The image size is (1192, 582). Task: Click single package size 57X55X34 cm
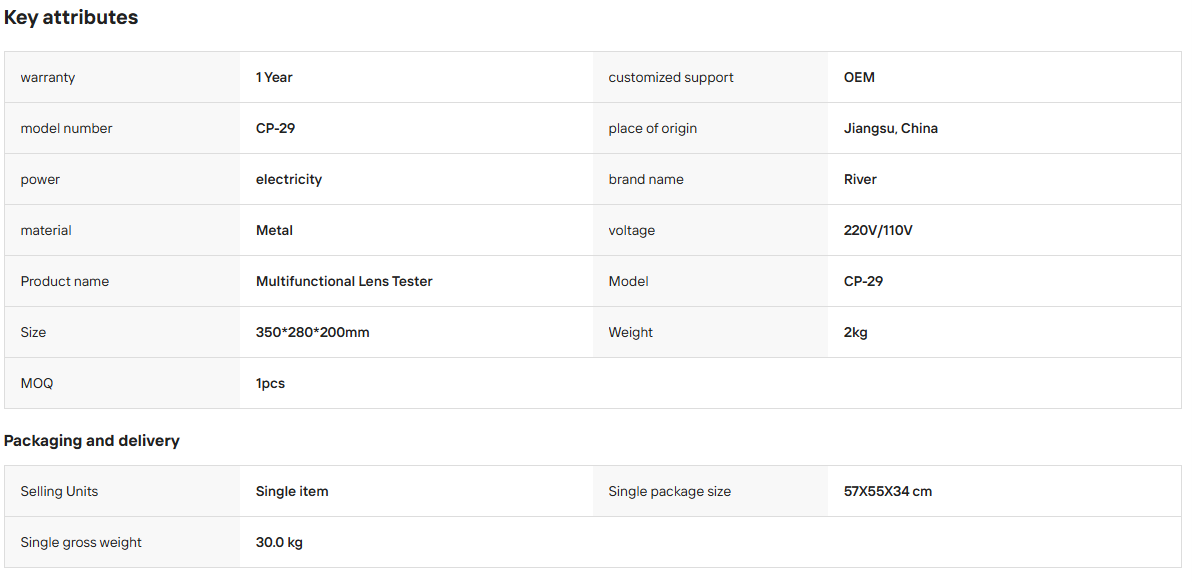point(887,492)
